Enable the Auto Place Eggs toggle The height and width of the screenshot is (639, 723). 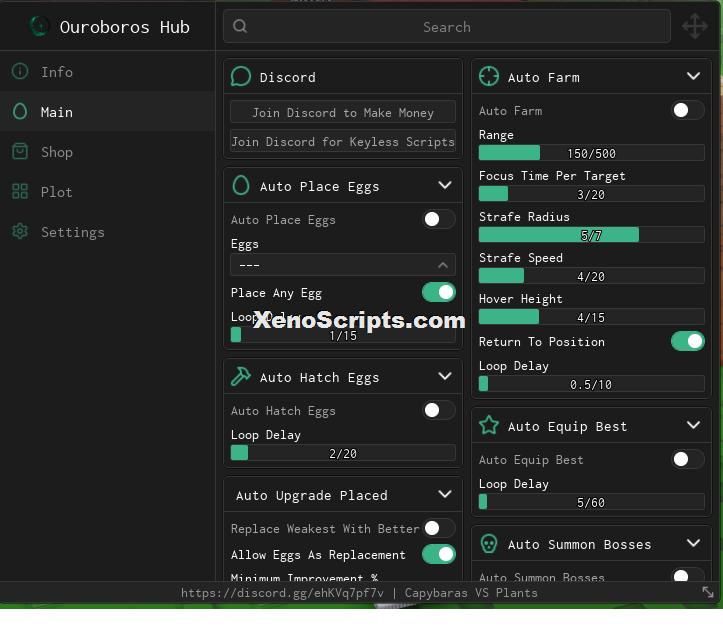point(439,219)
